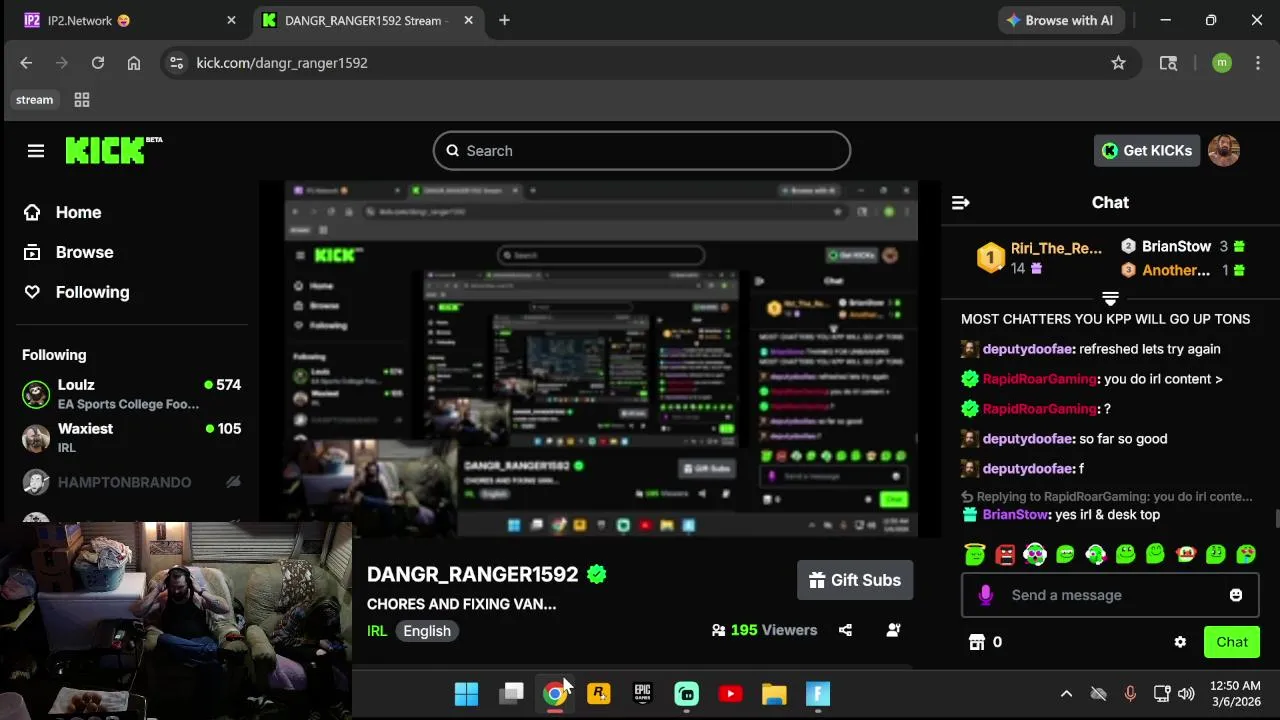
Task: Click Riri_The_Re... top gifter name
Action: click(1056, 248)
